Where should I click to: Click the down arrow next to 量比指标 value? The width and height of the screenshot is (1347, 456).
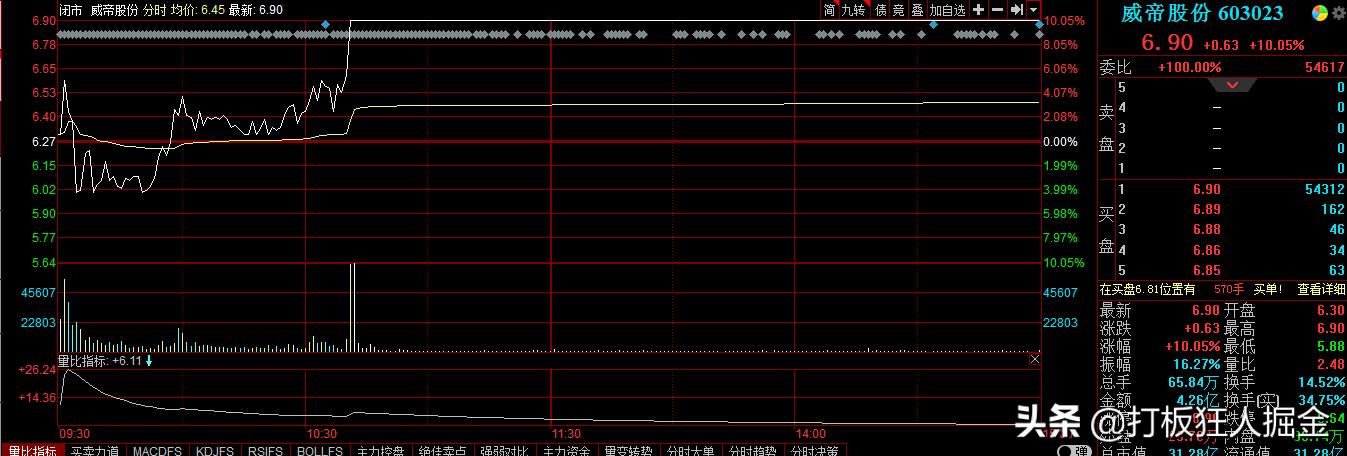click(x=149, y=360)
